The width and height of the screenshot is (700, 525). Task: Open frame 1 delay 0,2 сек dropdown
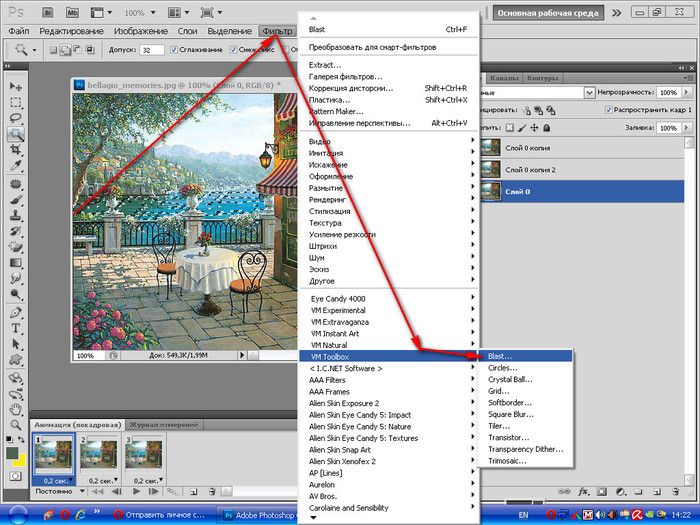coord(71,480)
